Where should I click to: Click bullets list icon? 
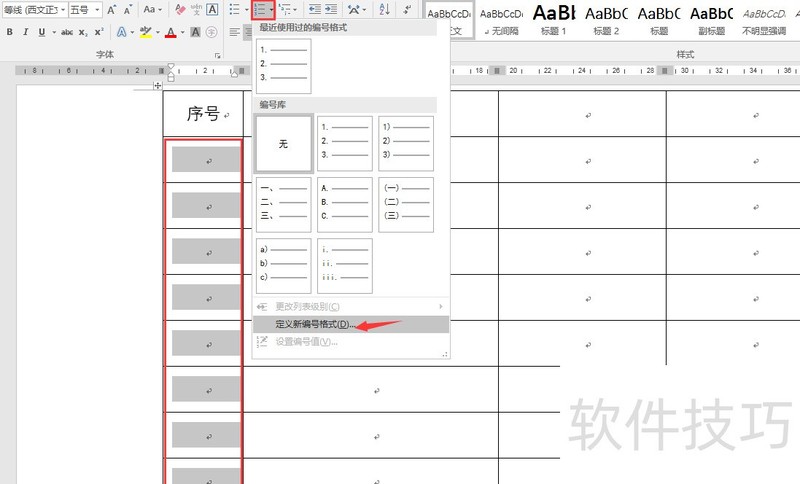pyautogui.click(x=235, y=9)
